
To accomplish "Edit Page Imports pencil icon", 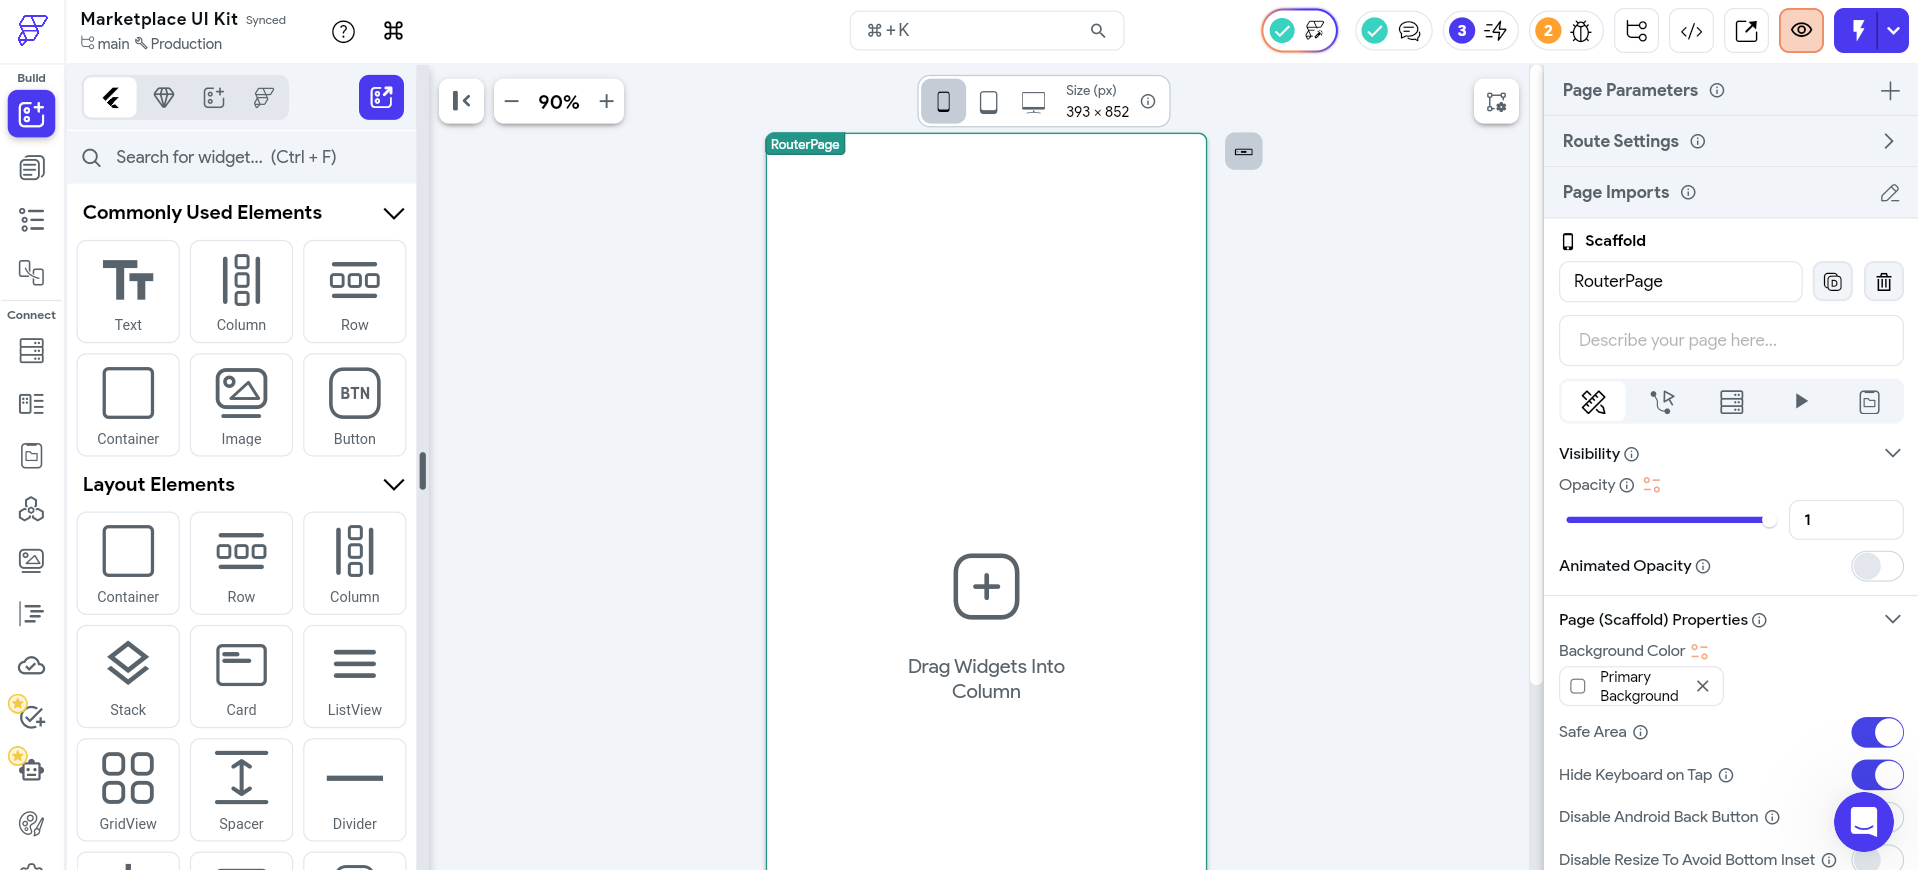I will (x=1889, y=193).
